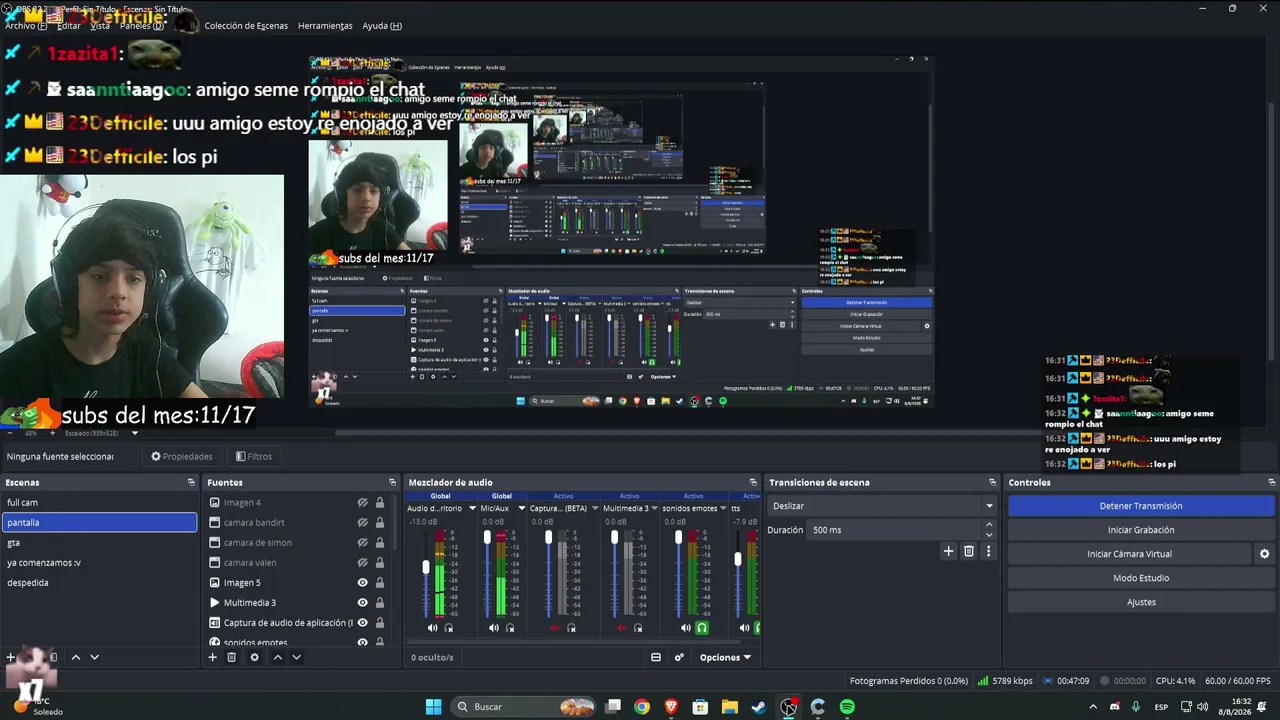Move selected source down in Fuentes
Image resolution: width=1280 pixels, height=720 pixels.
296,657
